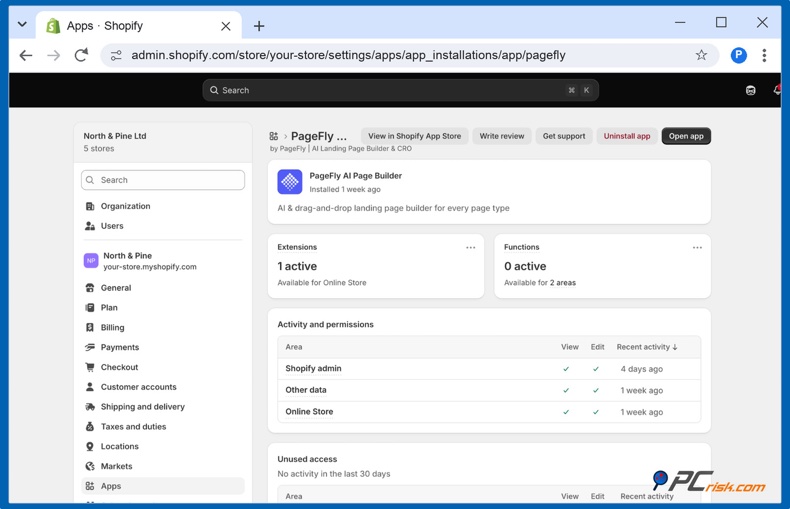
Task: Click the browser address bar URL
Action: click(348, 55)
